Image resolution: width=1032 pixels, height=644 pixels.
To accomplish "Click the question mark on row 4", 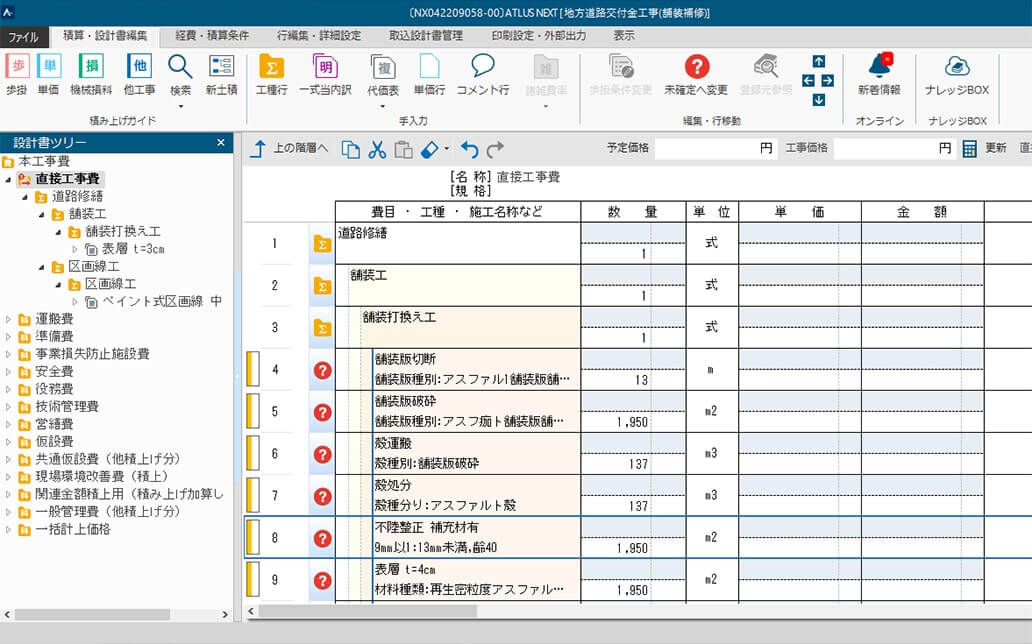I will (x=322, y=370).
